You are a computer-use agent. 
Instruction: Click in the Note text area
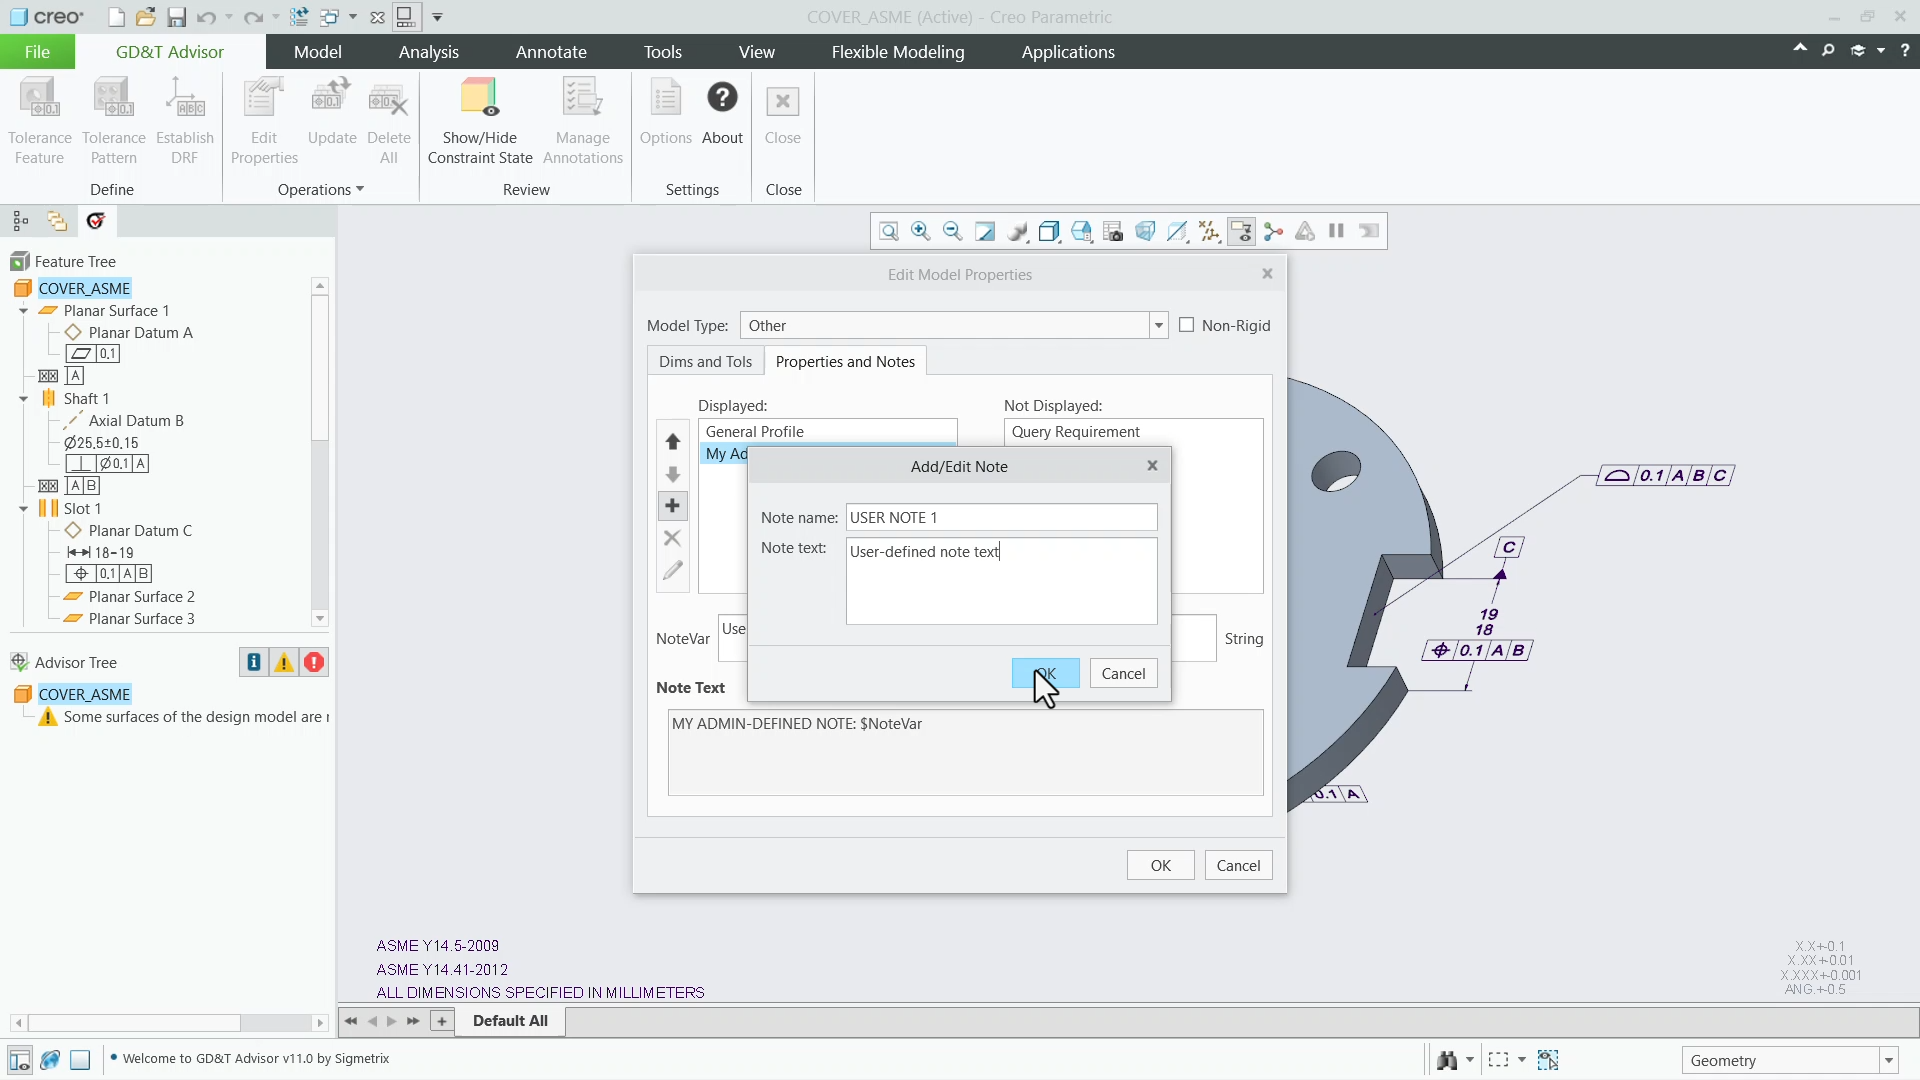[1001, 581]
